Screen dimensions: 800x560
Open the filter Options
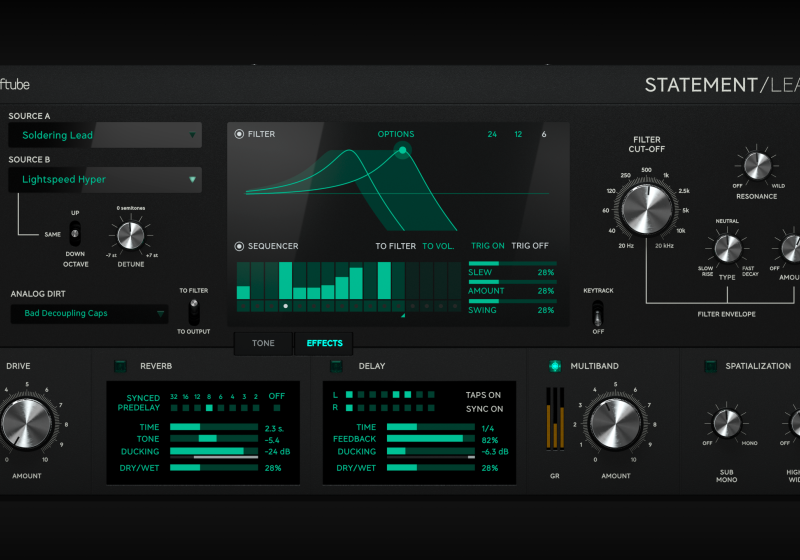pyautogui.click(x=395, y=134)
